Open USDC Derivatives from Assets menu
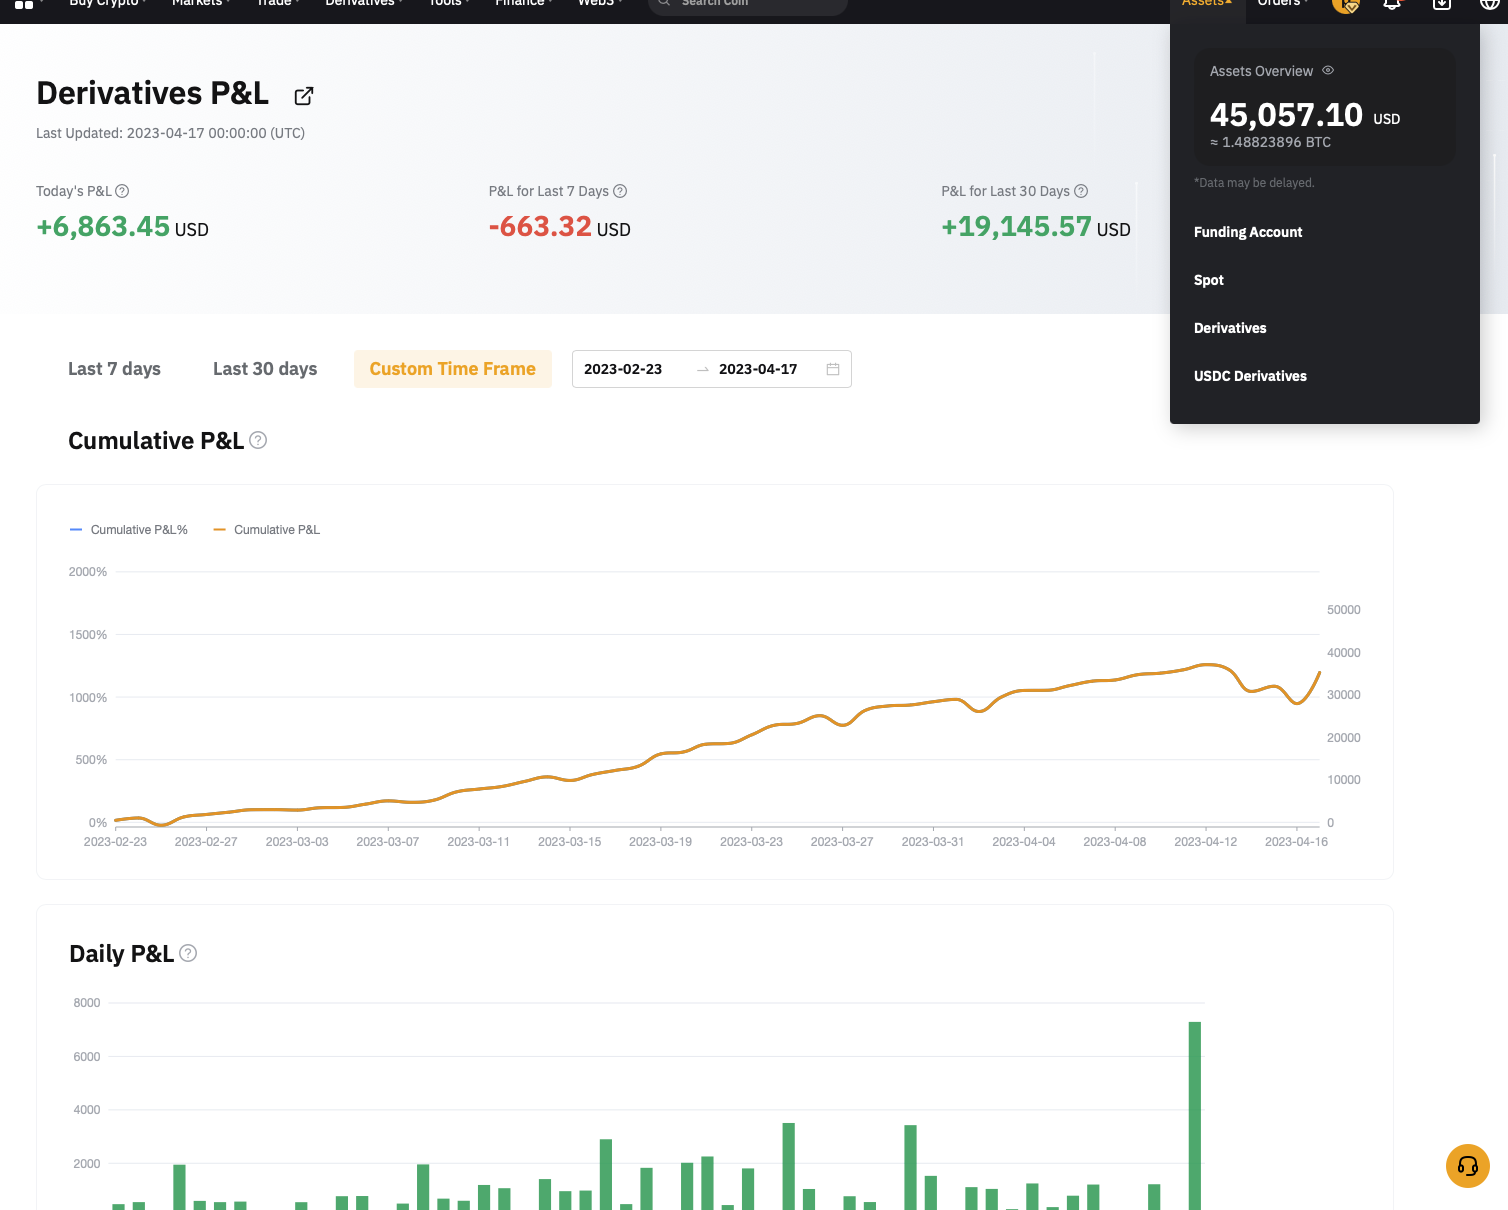 click(x=1250, y=376)
